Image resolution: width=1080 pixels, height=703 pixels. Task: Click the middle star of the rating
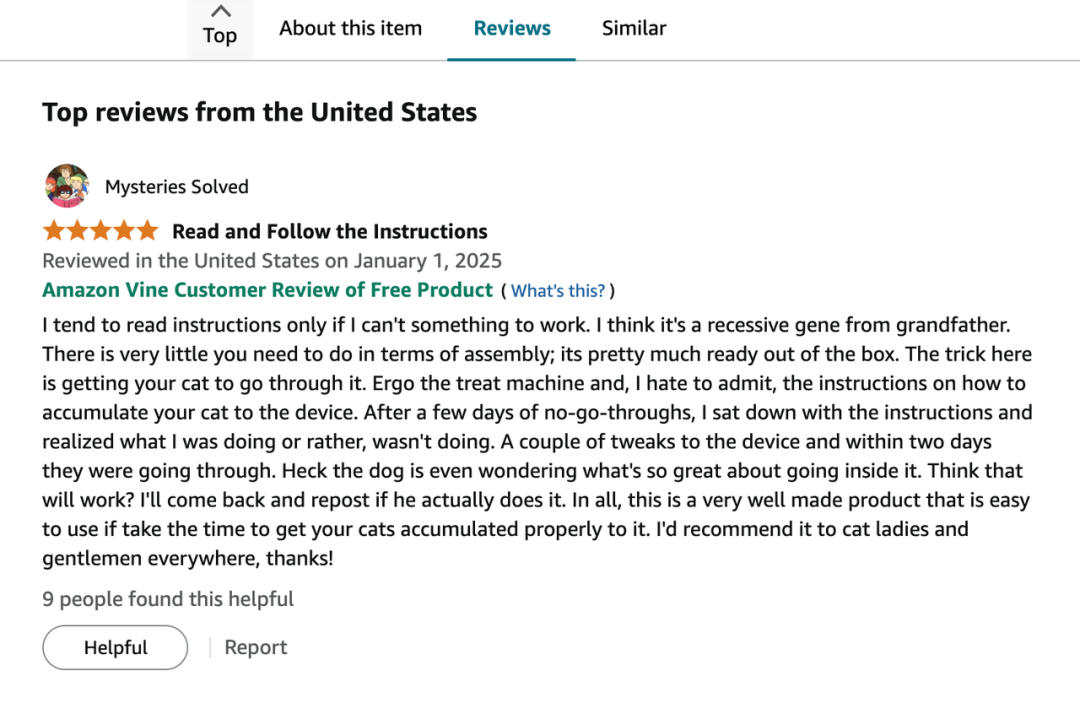point(101,231)
